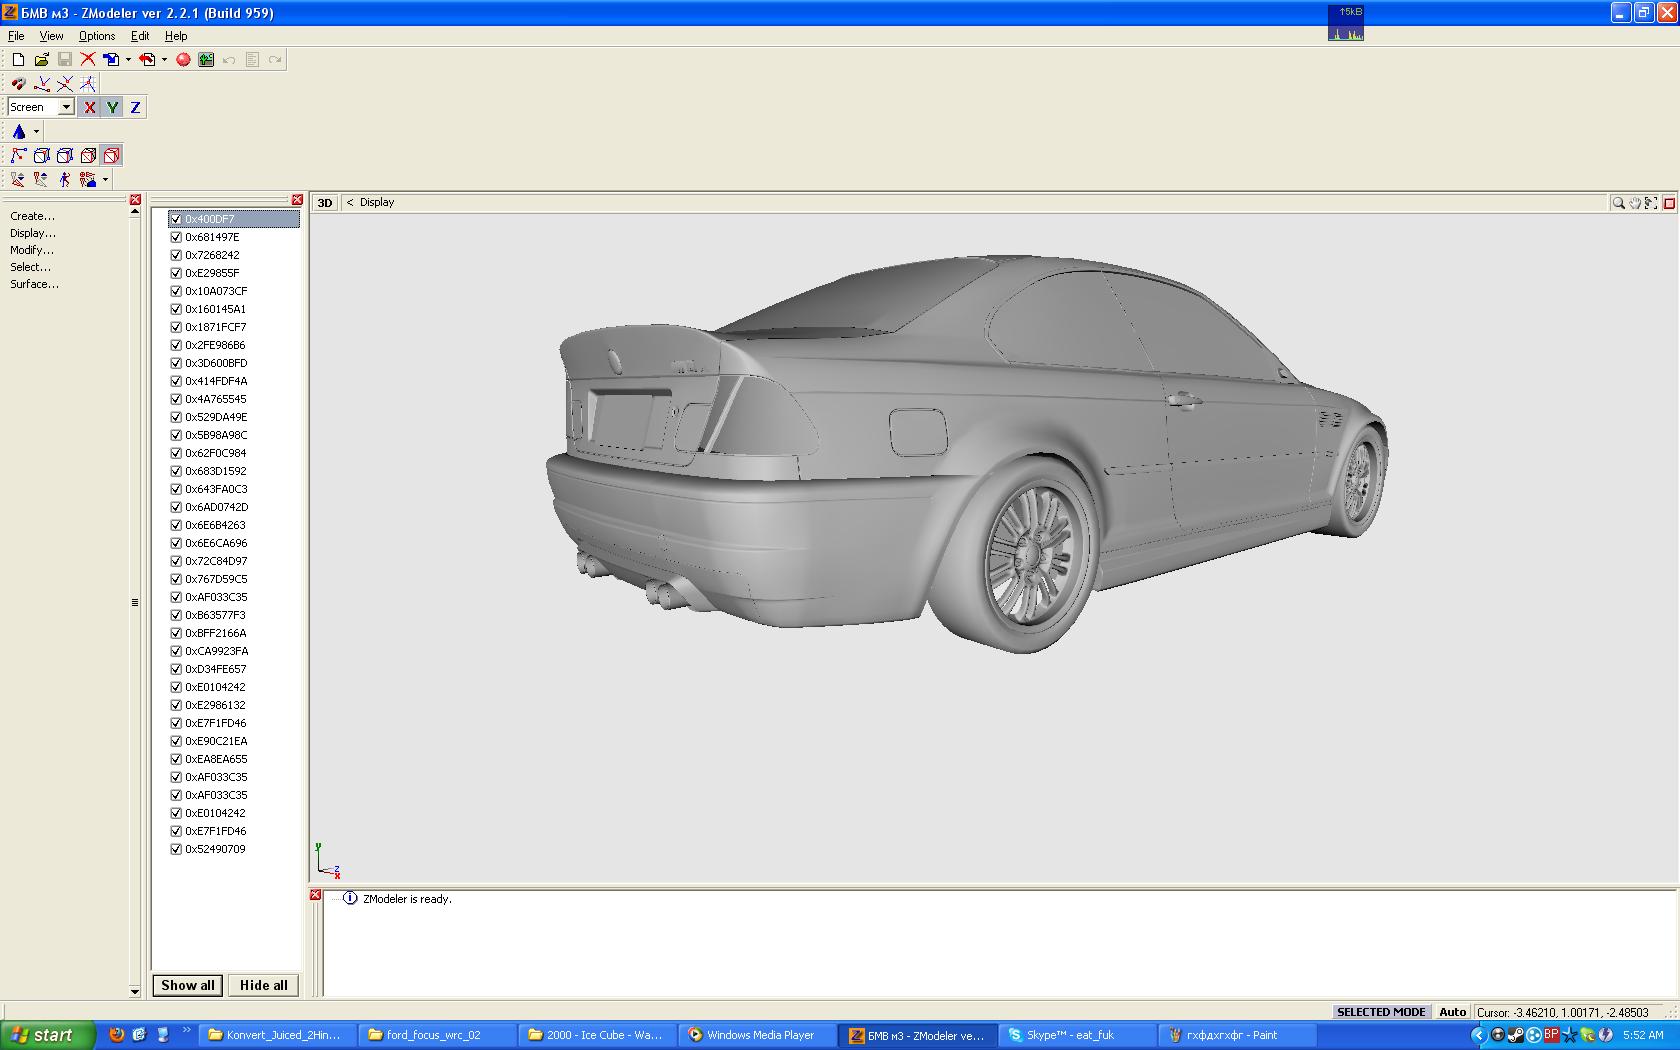The width and height of the screenshot is (1680, 1050).
Task: Switch to Windows Media Player in taskbar
Action: 758,1035
